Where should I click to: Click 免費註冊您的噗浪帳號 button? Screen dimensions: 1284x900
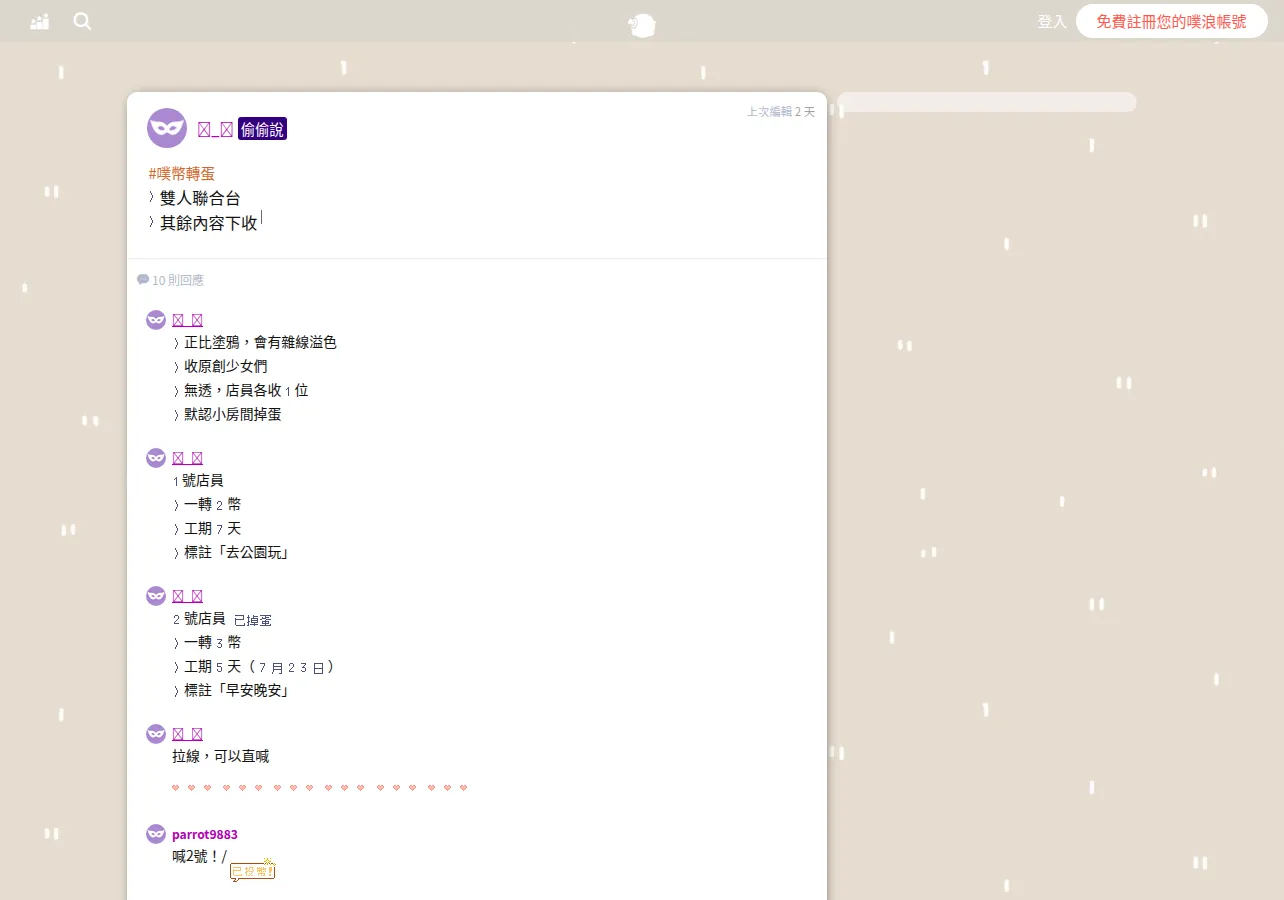point(1171,21)
